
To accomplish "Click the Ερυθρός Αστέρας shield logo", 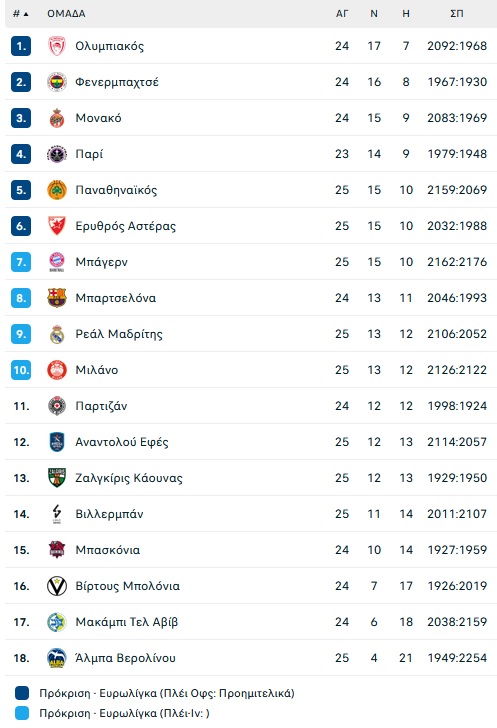I will [x=57, y=226].
